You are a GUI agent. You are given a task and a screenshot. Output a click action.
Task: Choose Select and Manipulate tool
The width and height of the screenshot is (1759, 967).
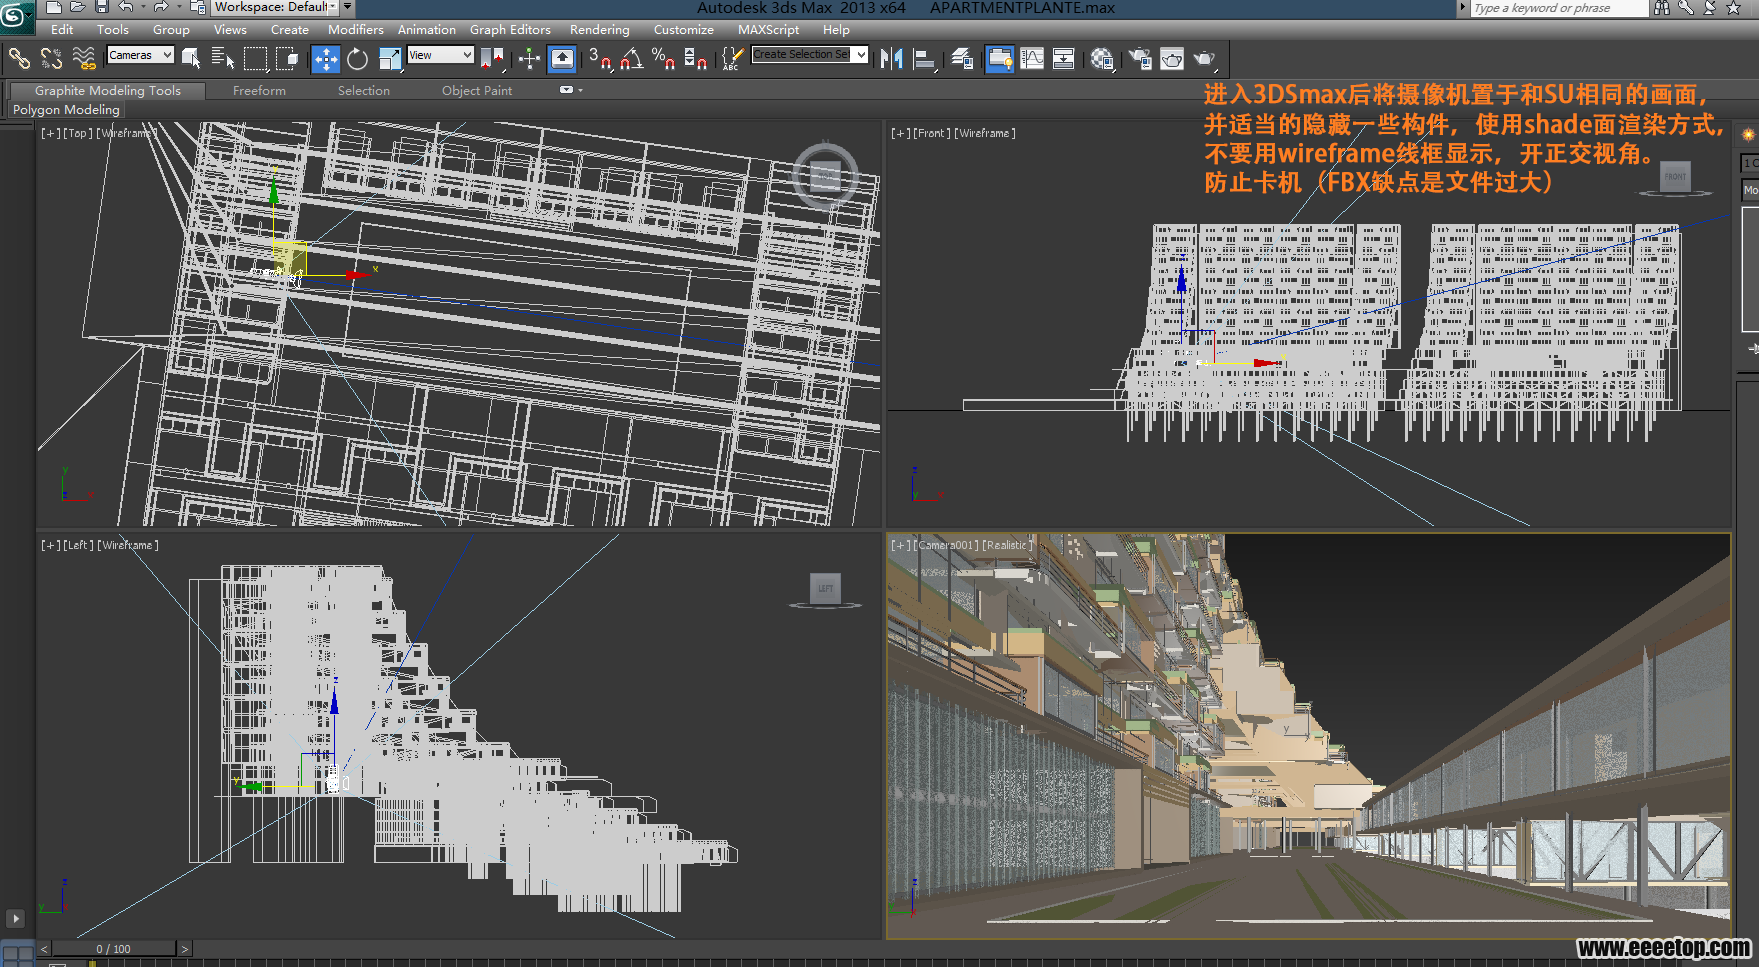pos(530,59)
